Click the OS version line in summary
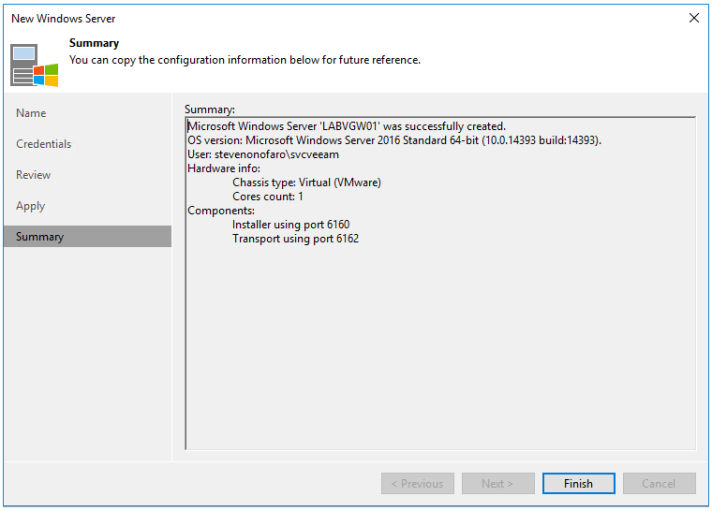The image size is (712, 511). [x=394, y=141]
